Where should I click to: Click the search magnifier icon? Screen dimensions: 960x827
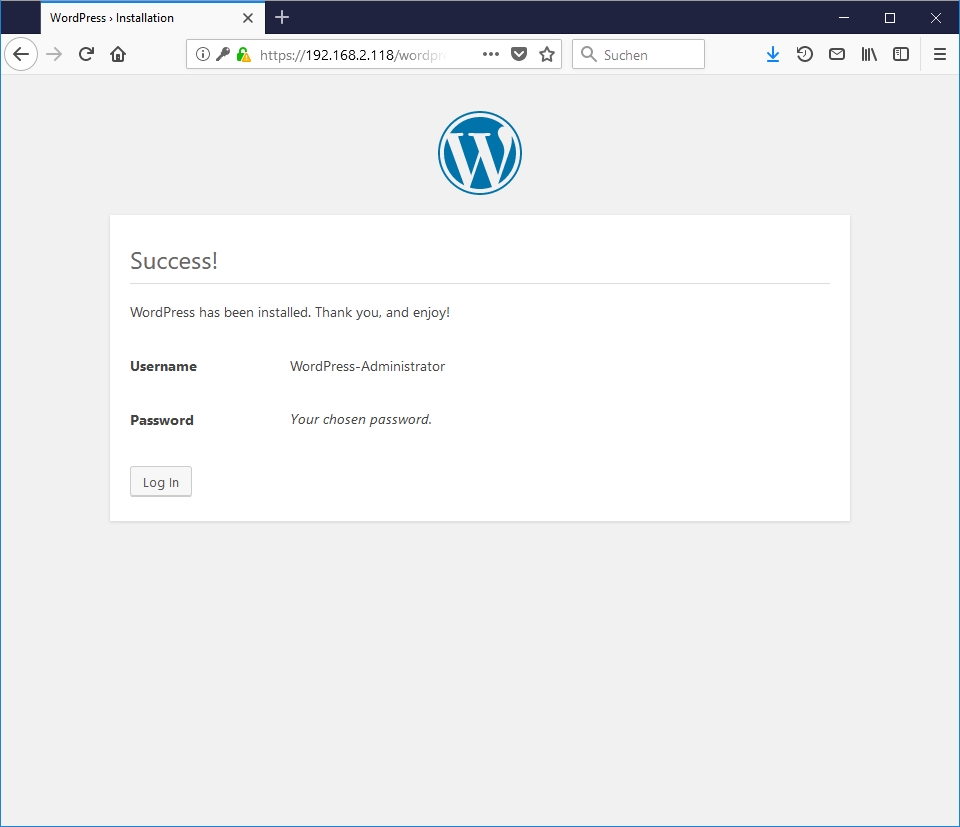pos(588,54)
